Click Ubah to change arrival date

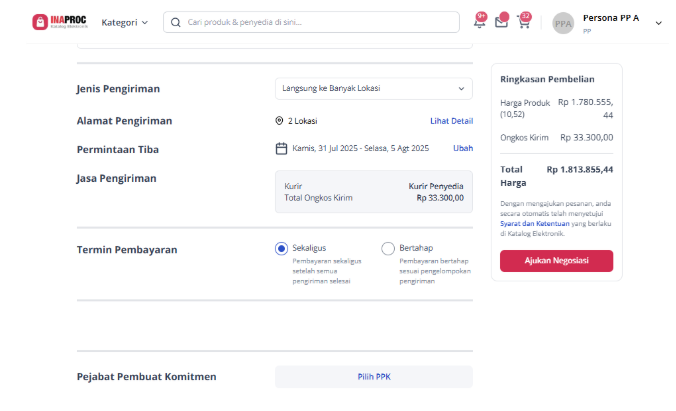pyautogui.click(x=463, y=148)
